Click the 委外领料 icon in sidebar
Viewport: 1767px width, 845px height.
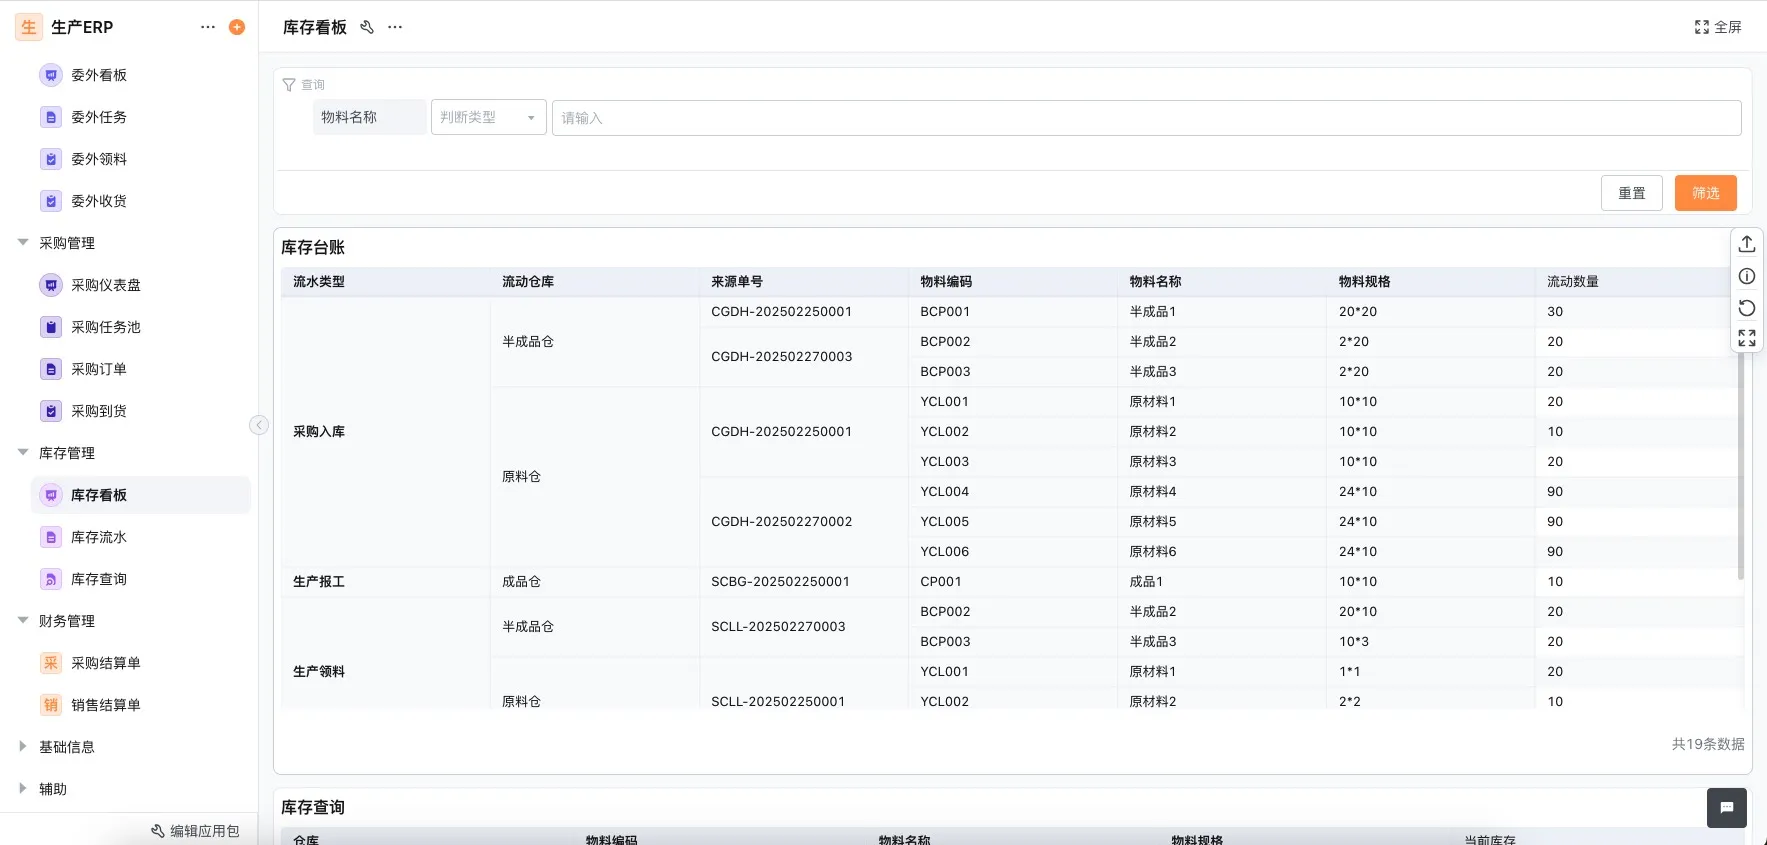[51, 159]
